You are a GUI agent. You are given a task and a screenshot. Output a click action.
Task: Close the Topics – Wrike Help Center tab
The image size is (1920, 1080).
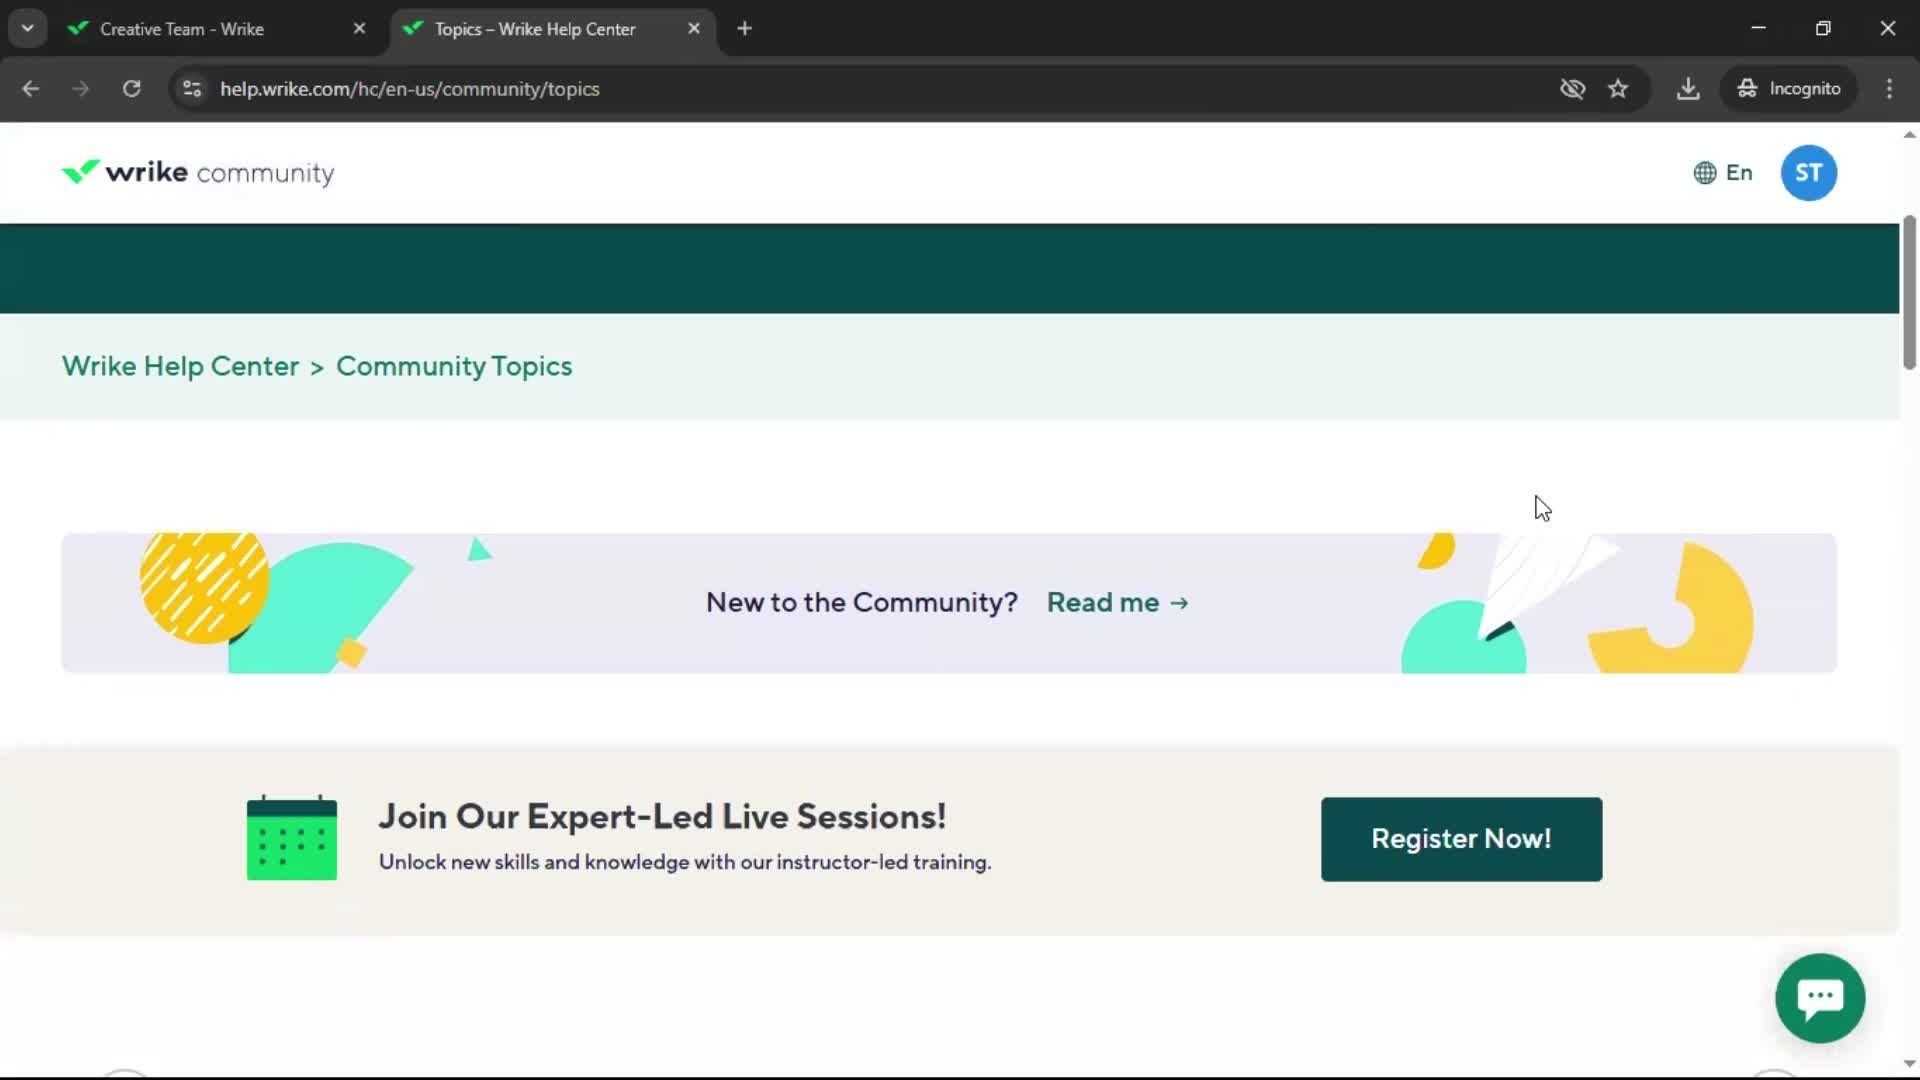tap(694, 29)
